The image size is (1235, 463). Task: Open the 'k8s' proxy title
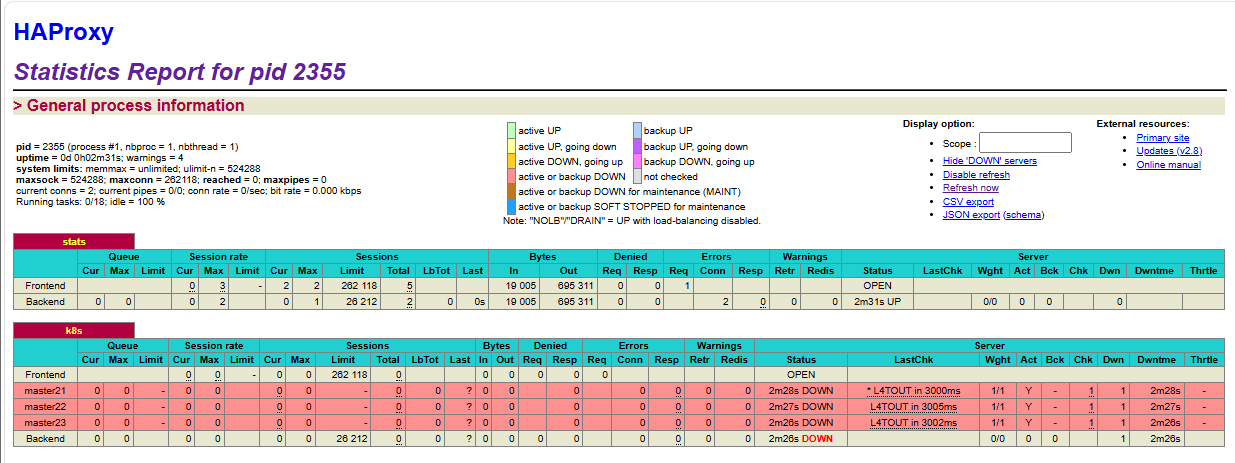tap(74, 329)
